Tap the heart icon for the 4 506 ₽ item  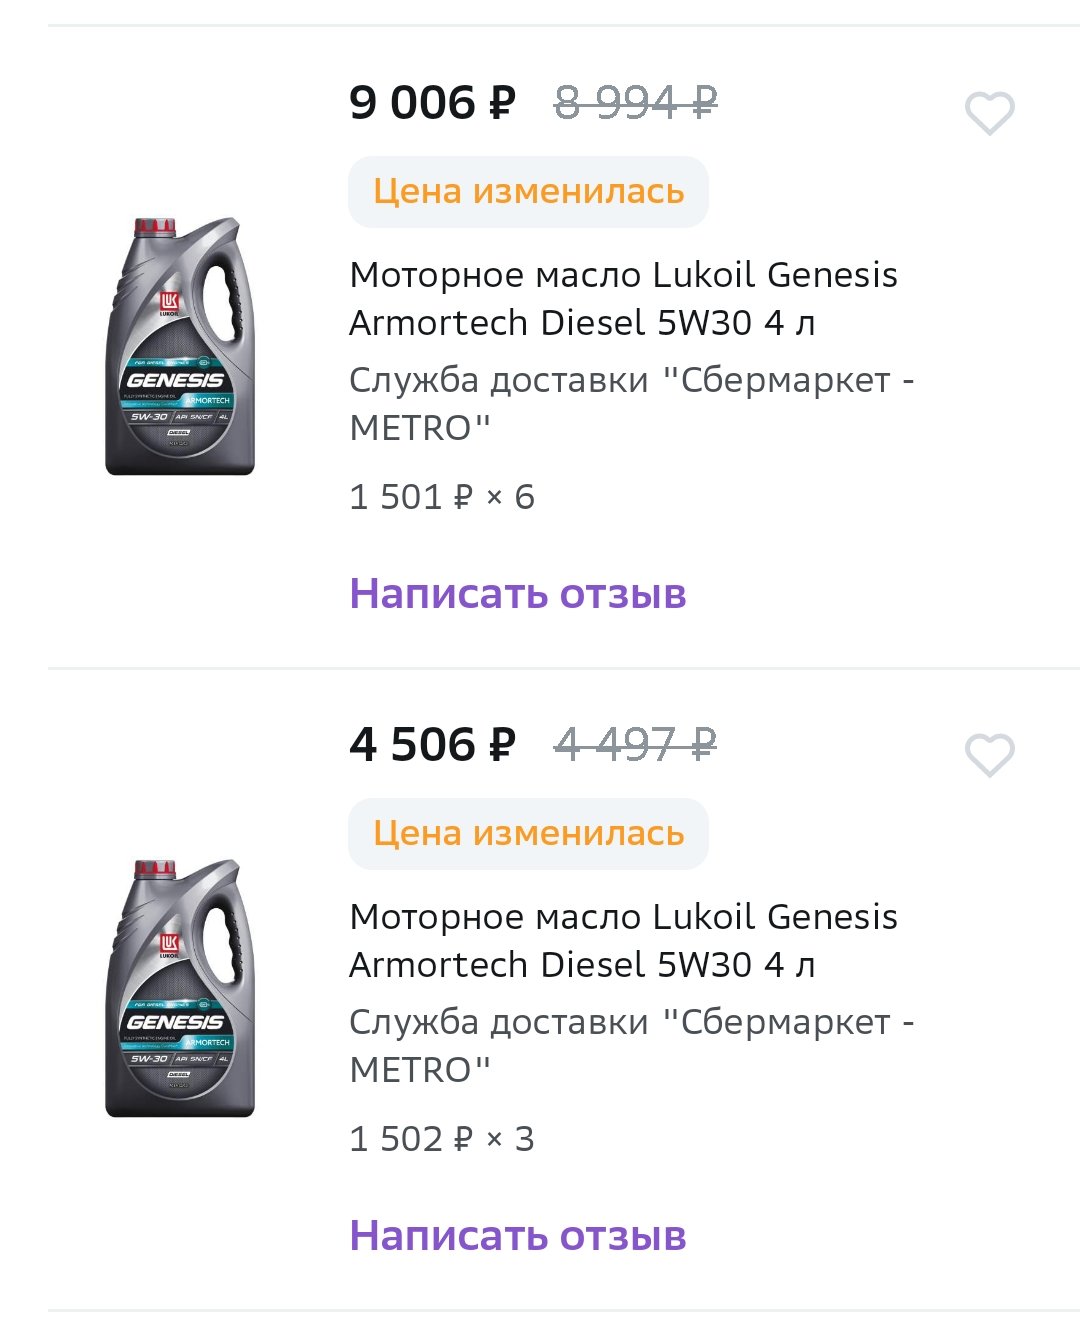[990, 755]
